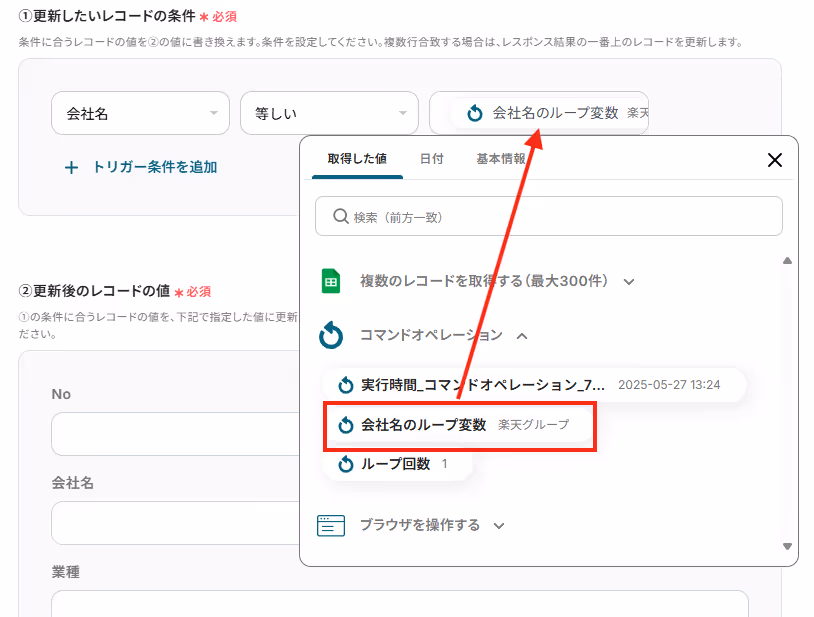Click the ①更新したいレコードの条件 heading

[107, 16]
